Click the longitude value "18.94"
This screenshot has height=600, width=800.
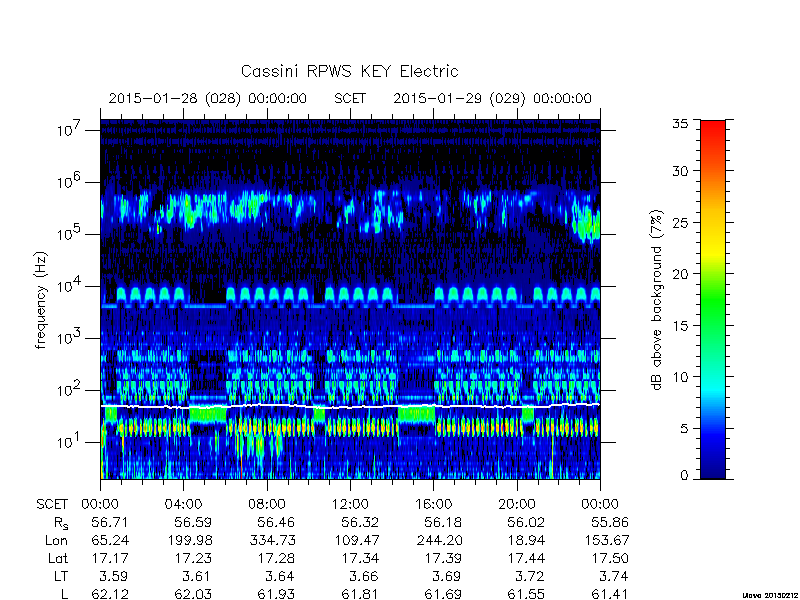(527, 540)
